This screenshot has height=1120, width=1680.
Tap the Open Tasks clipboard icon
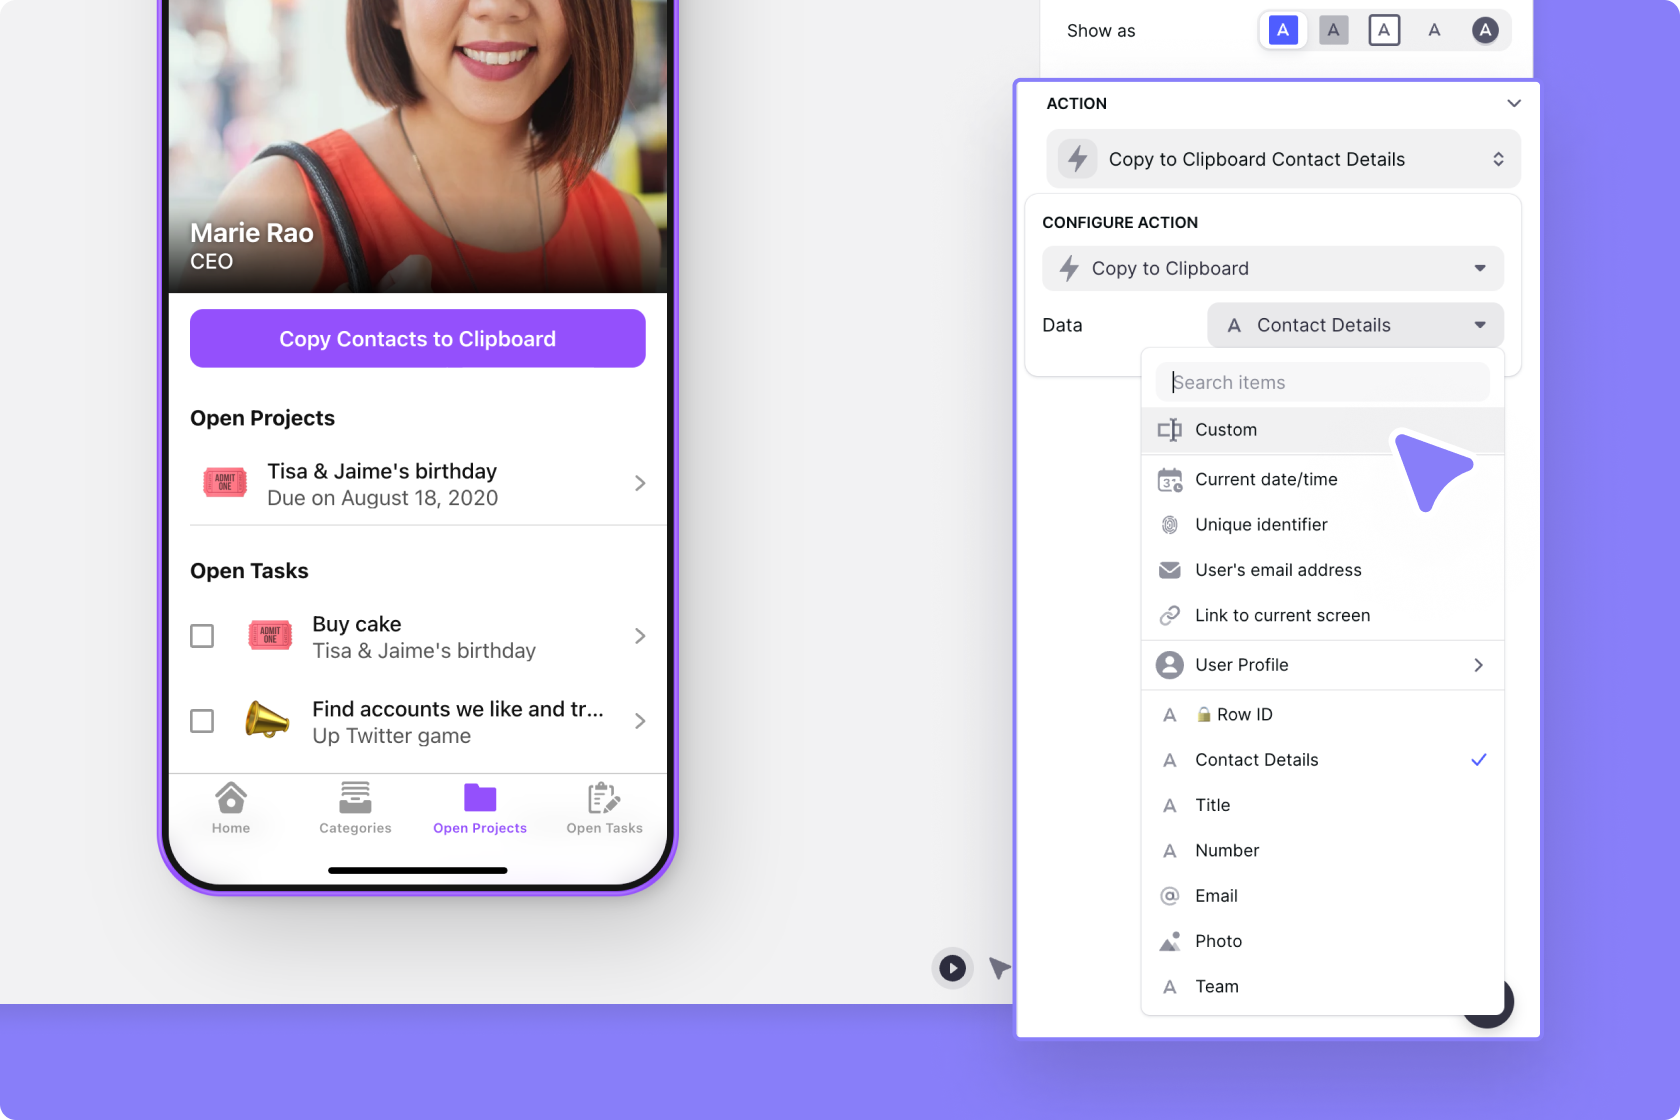(604, 799)
